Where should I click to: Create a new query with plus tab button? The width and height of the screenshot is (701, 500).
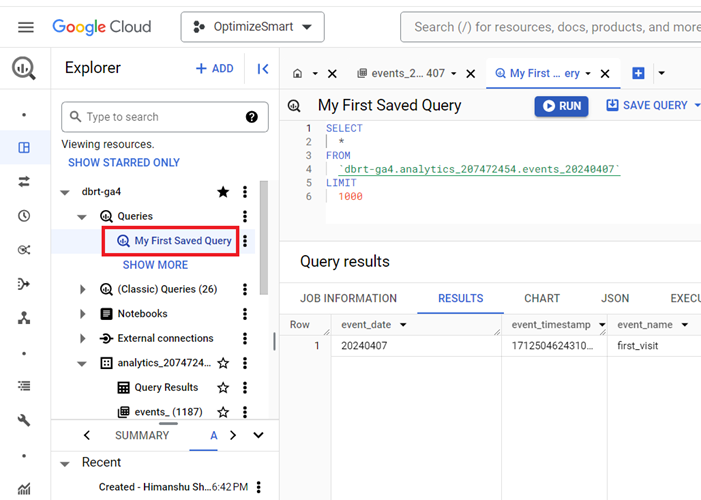[x=638, y=73]
